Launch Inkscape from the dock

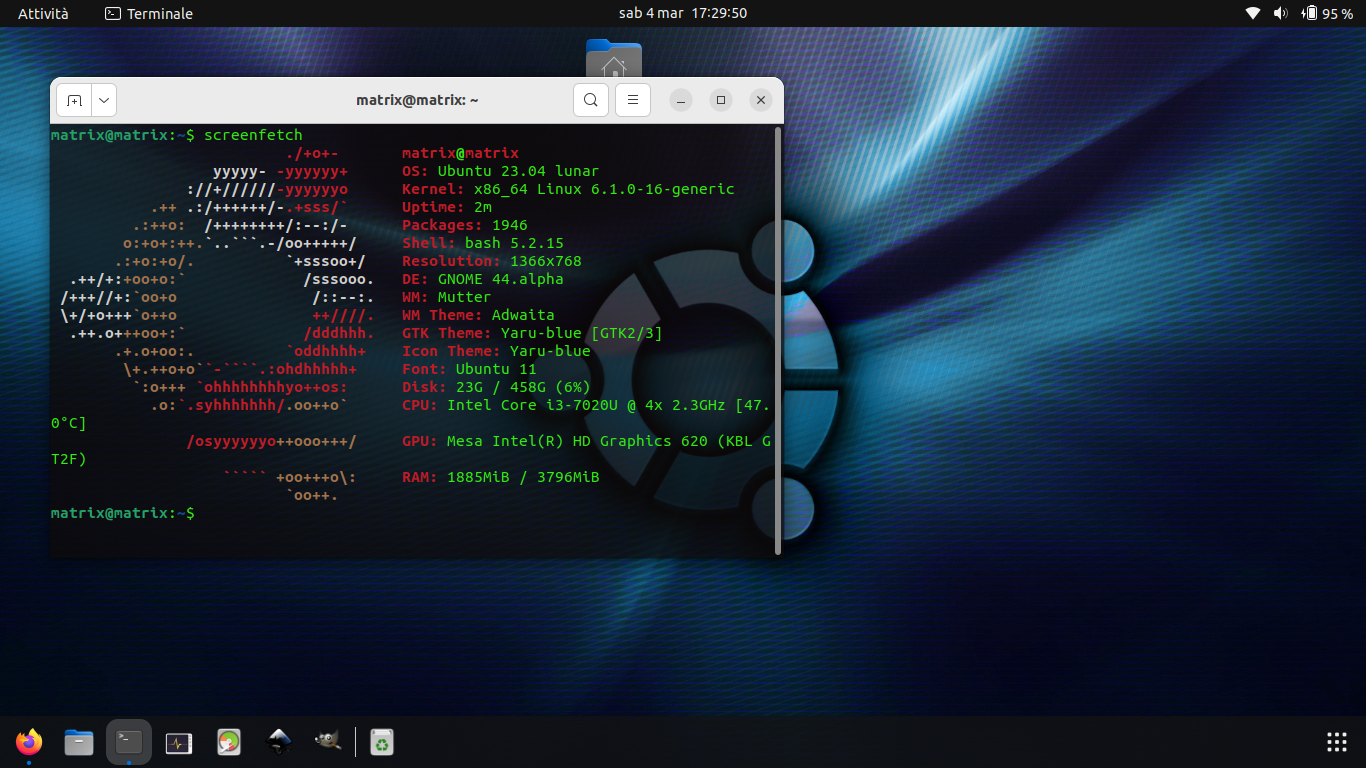click(x=280, y=742)
